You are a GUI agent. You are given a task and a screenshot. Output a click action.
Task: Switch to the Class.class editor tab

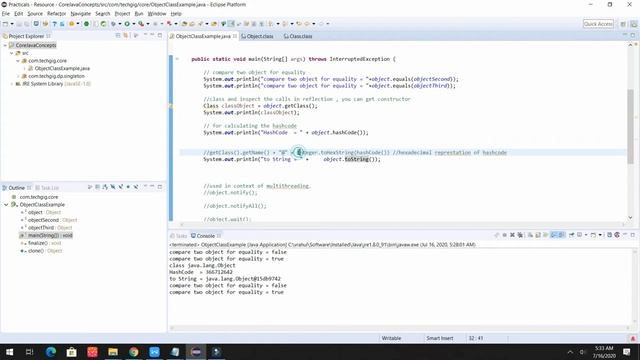(x=298, y=36)
